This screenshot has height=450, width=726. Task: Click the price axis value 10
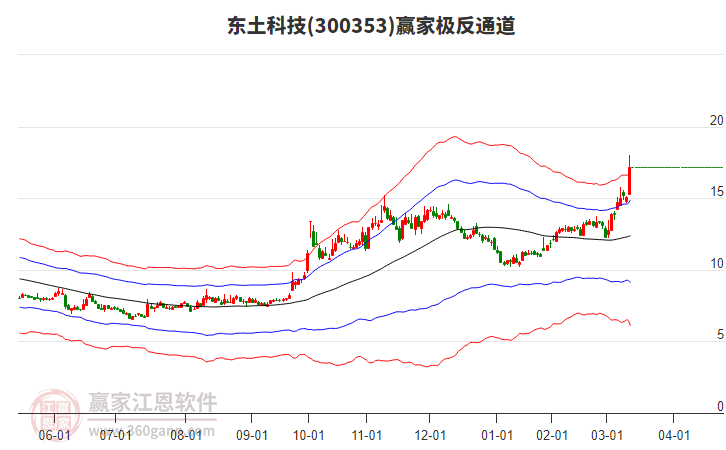(x=717, y=264)
